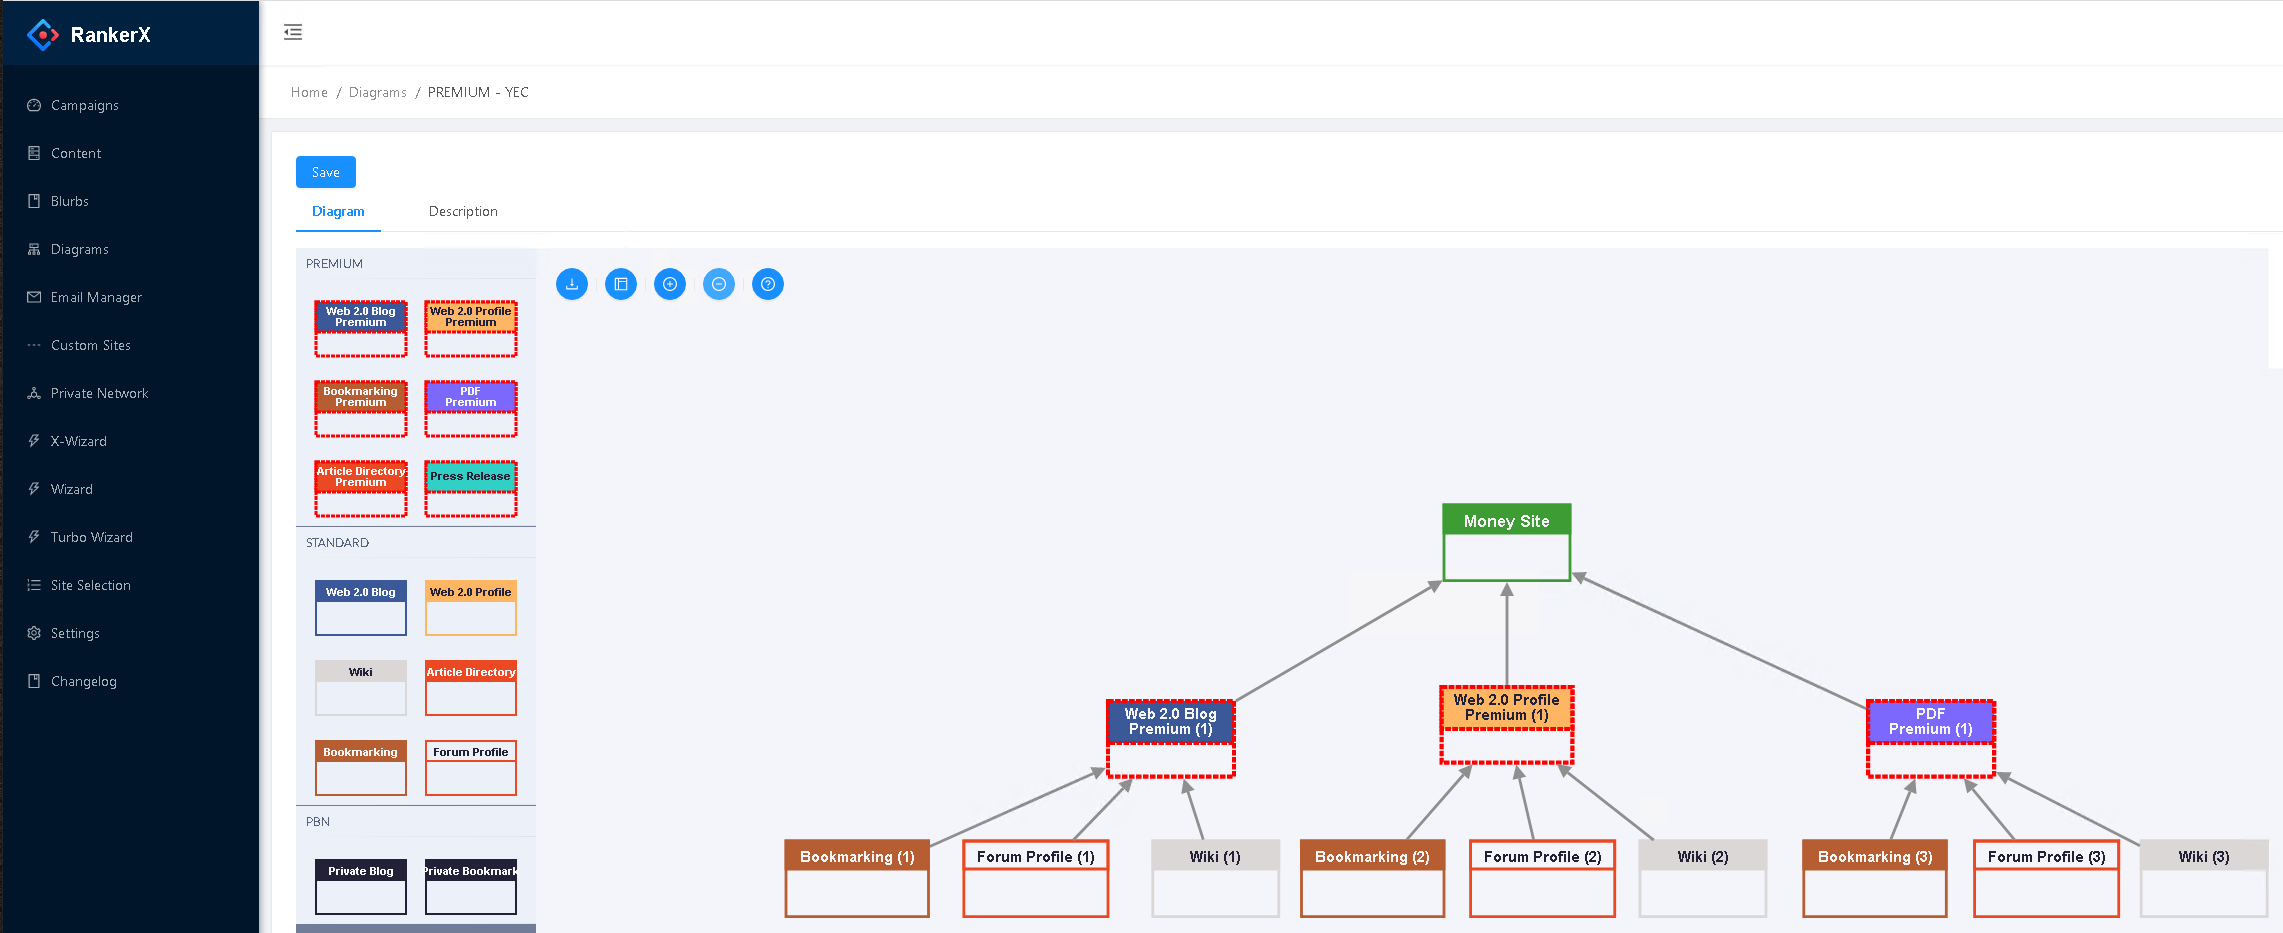
Task: Click the Save button
Action: click(x=325, y=171)
